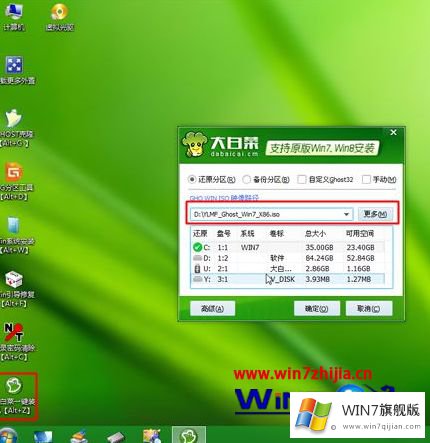430x443 pixels.
Task: Click the 2.86GB total size cell
Action: click(x=317, y=269)
